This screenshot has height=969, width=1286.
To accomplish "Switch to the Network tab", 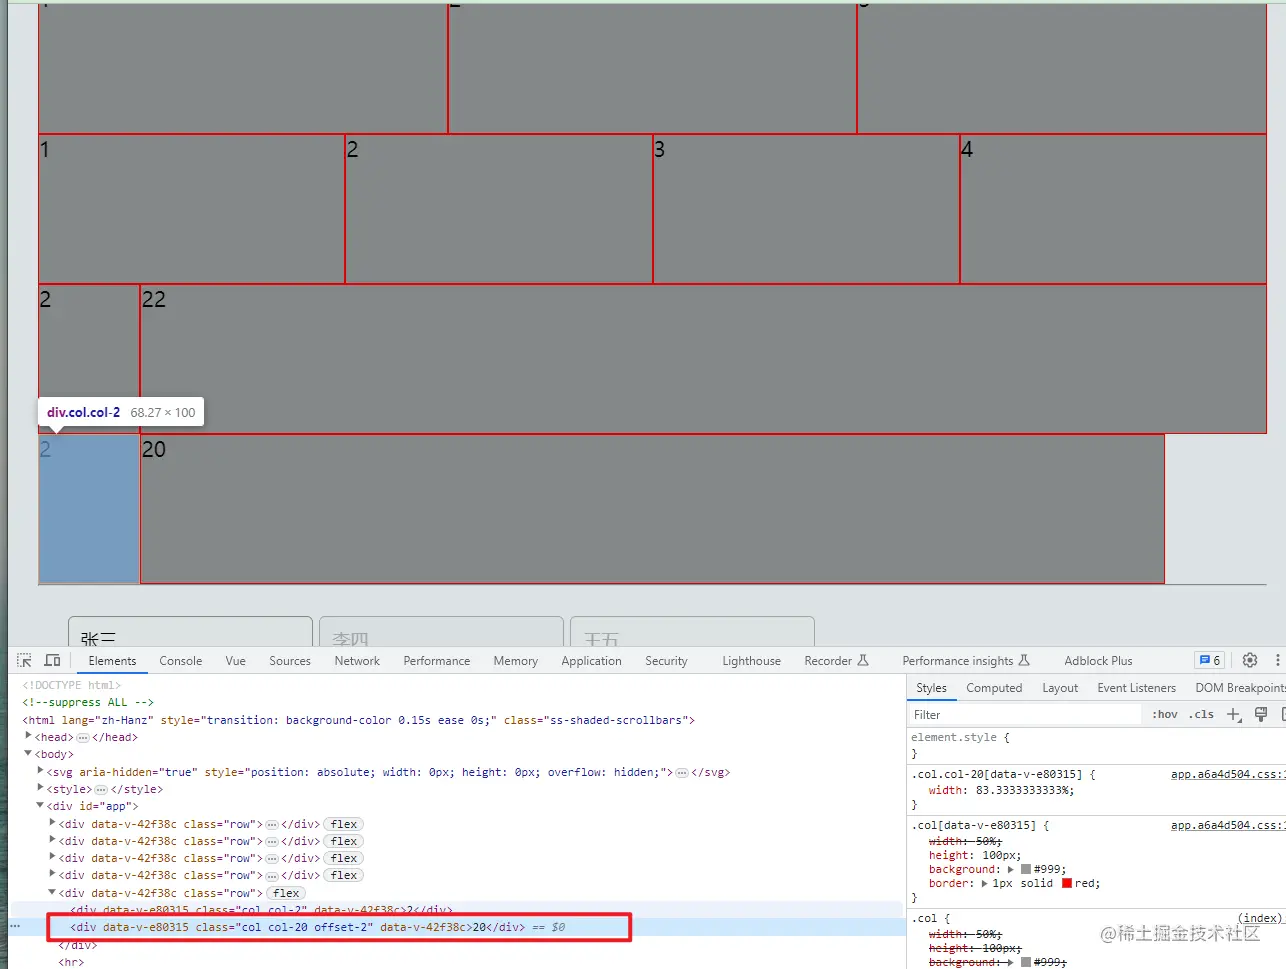I will click(357, 661).
